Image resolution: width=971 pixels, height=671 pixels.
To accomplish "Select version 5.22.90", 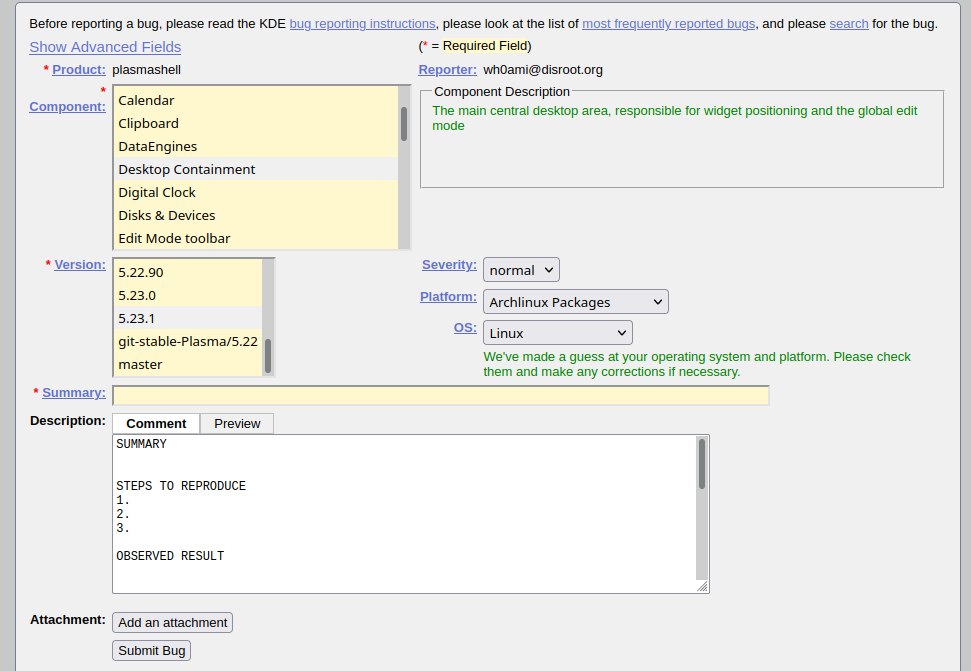I will 188,272.
